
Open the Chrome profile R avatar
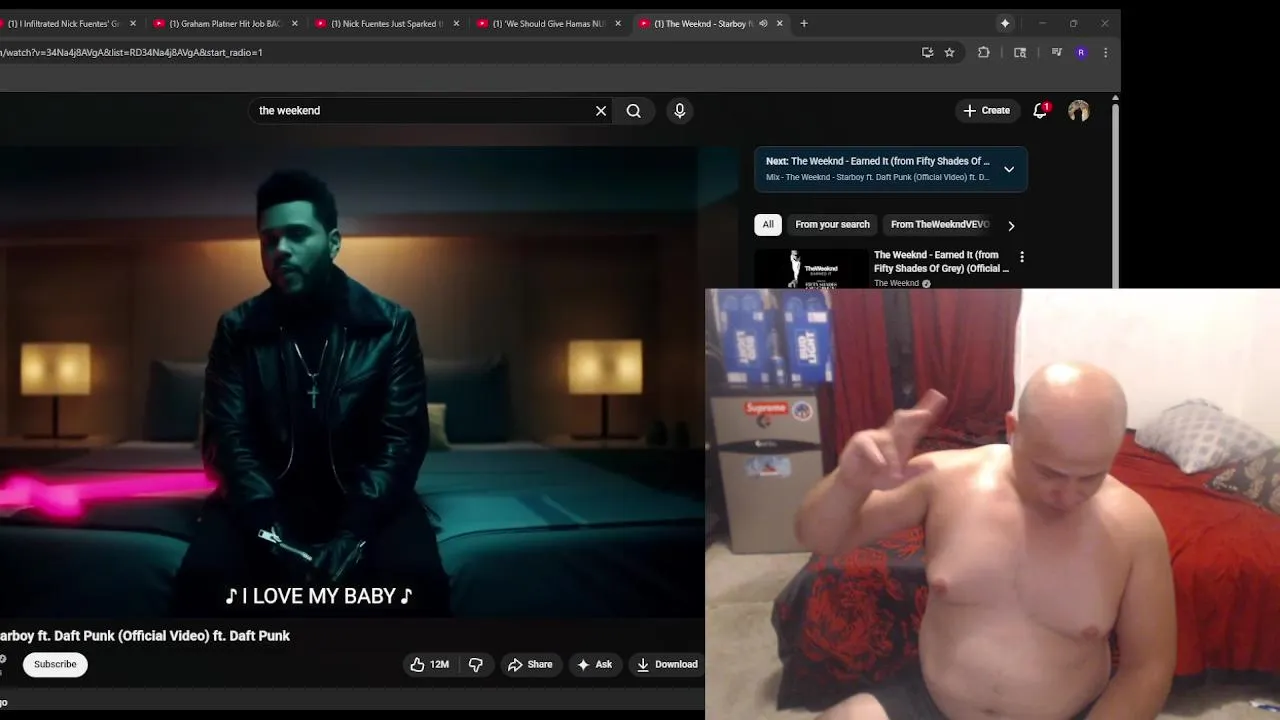pos(1081,52)
